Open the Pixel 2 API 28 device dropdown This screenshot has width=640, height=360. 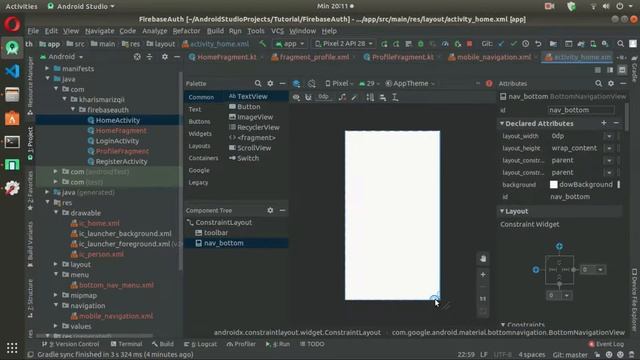(x=344, y=44)
